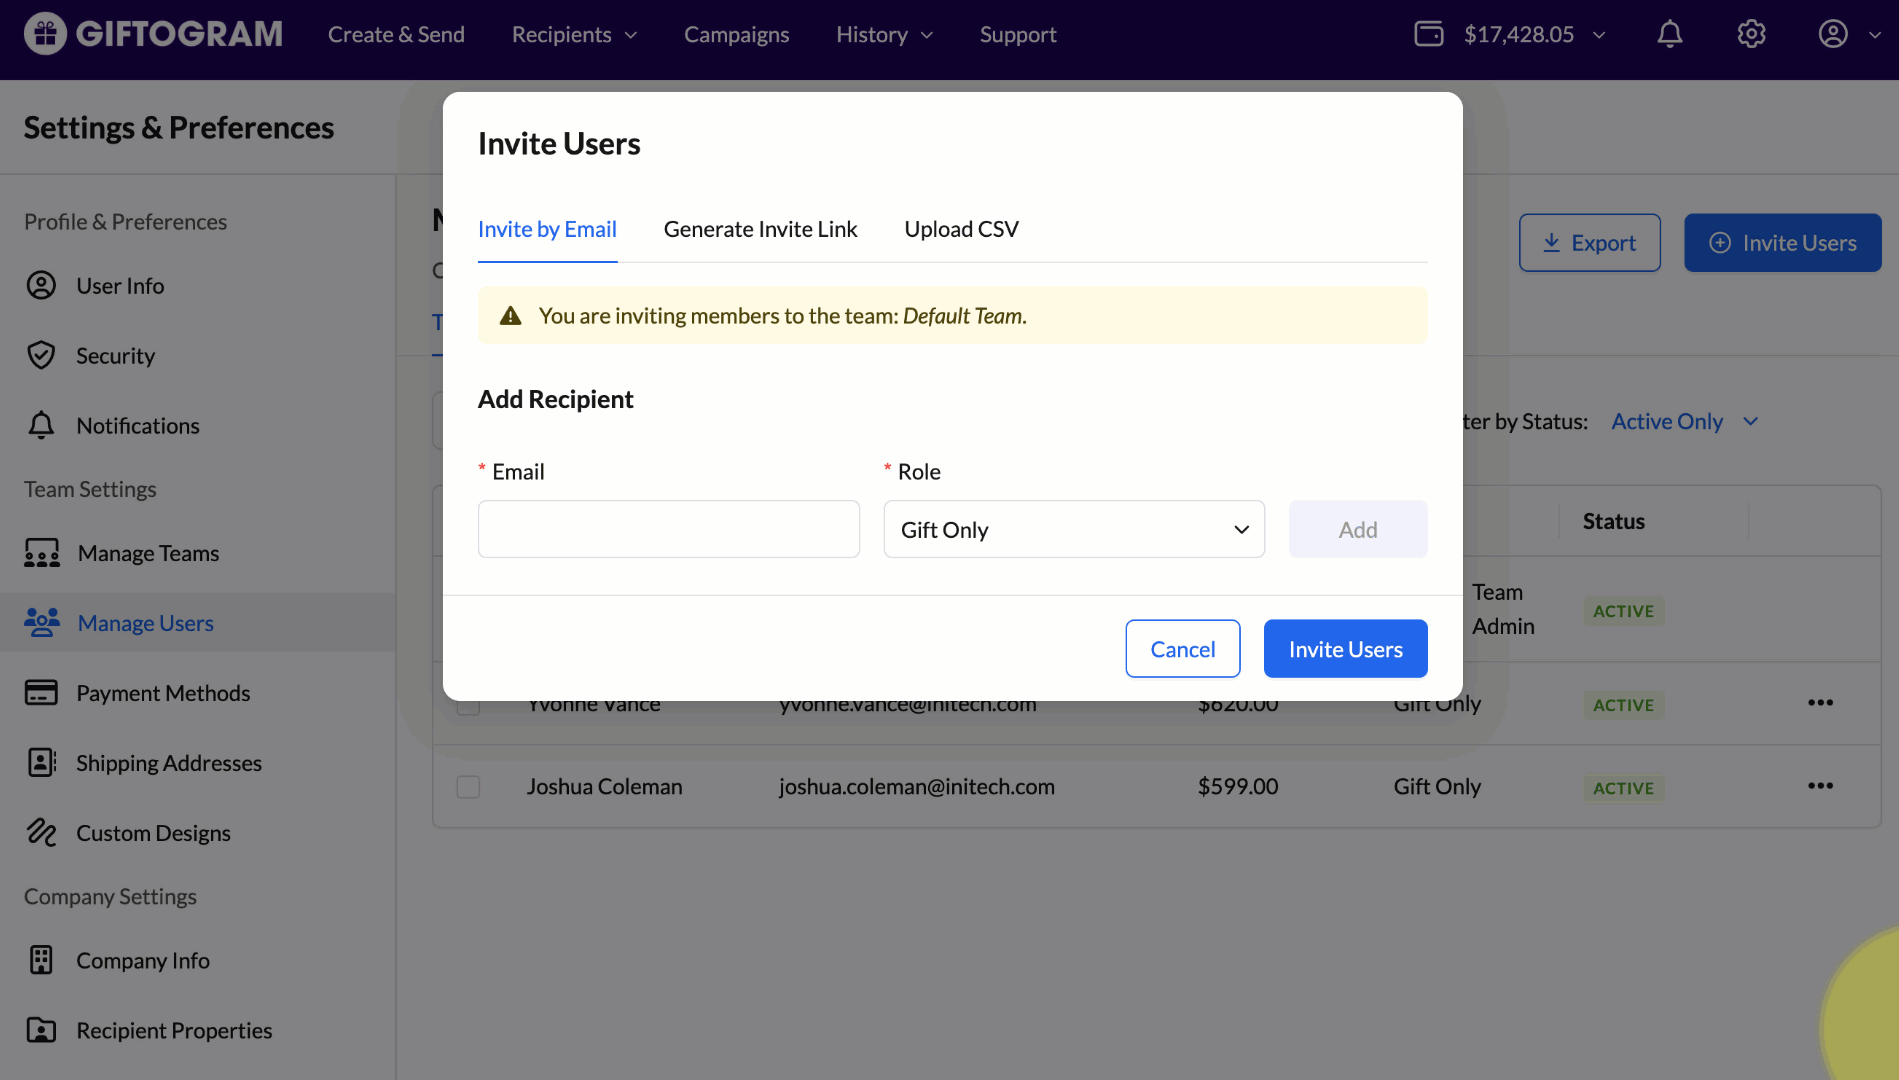
Task: Tick the checkbox for Yvonne Vance
Action: coord(468,707)
